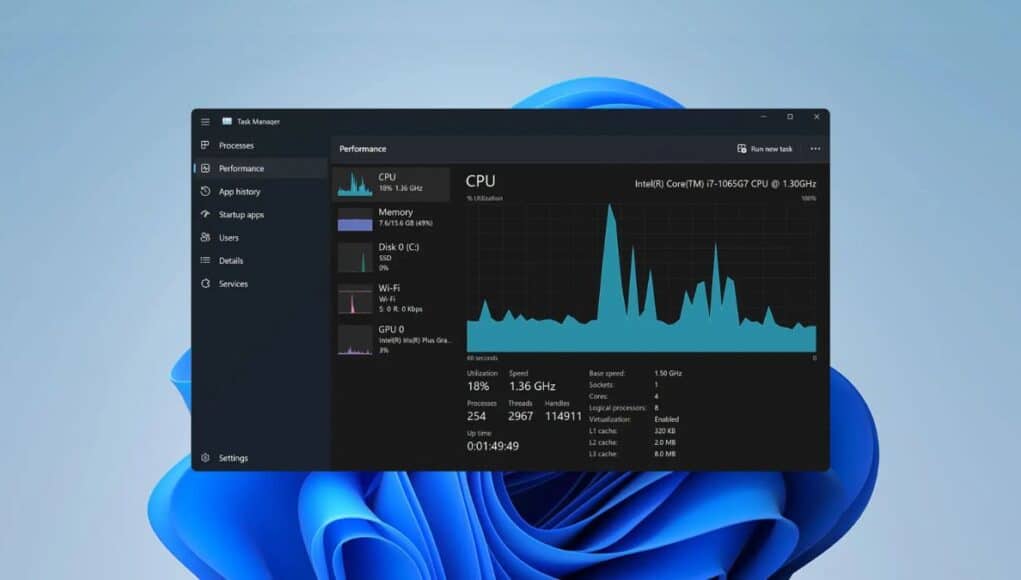Viewport: 1021px width, 580px height.
Task: Select the Memory usage thumbnail
Action: [x=355, y=219]
